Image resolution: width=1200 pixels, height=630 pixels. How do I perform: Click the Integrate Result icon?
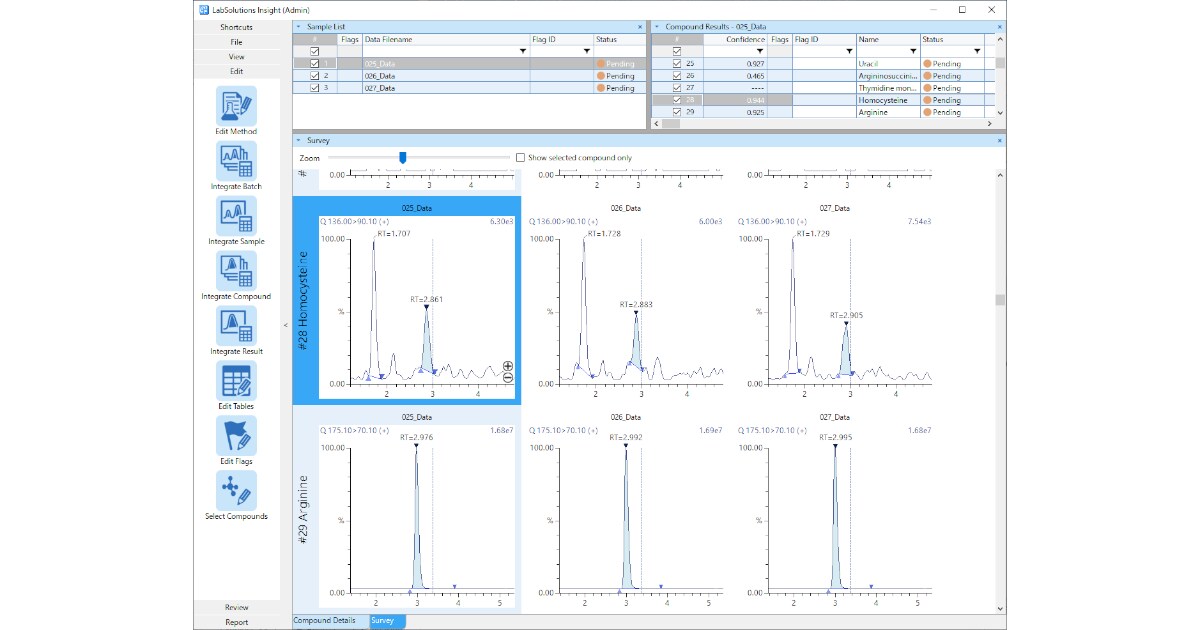(236, 326)
